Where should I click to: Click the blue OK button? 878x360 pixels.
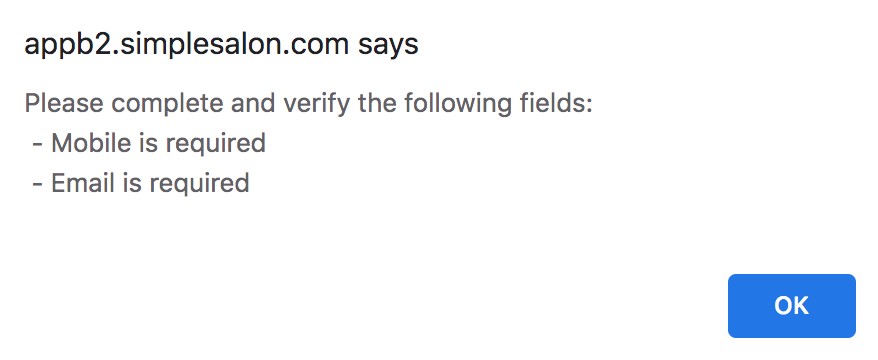click(x=791, y=306)
